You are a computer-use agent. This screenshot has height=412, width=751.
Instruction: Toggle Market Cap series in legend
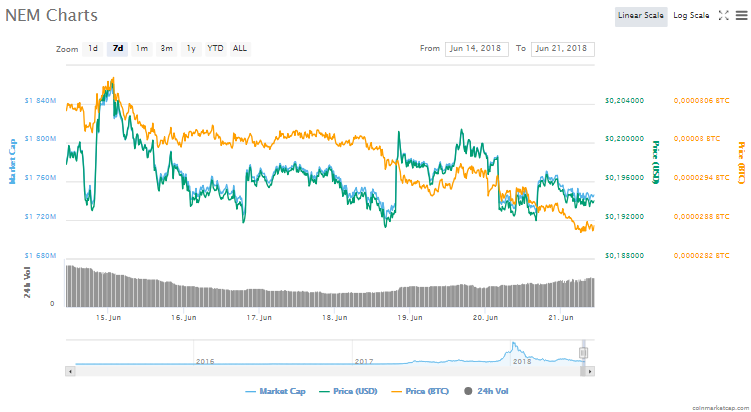(x=275, y=391)
